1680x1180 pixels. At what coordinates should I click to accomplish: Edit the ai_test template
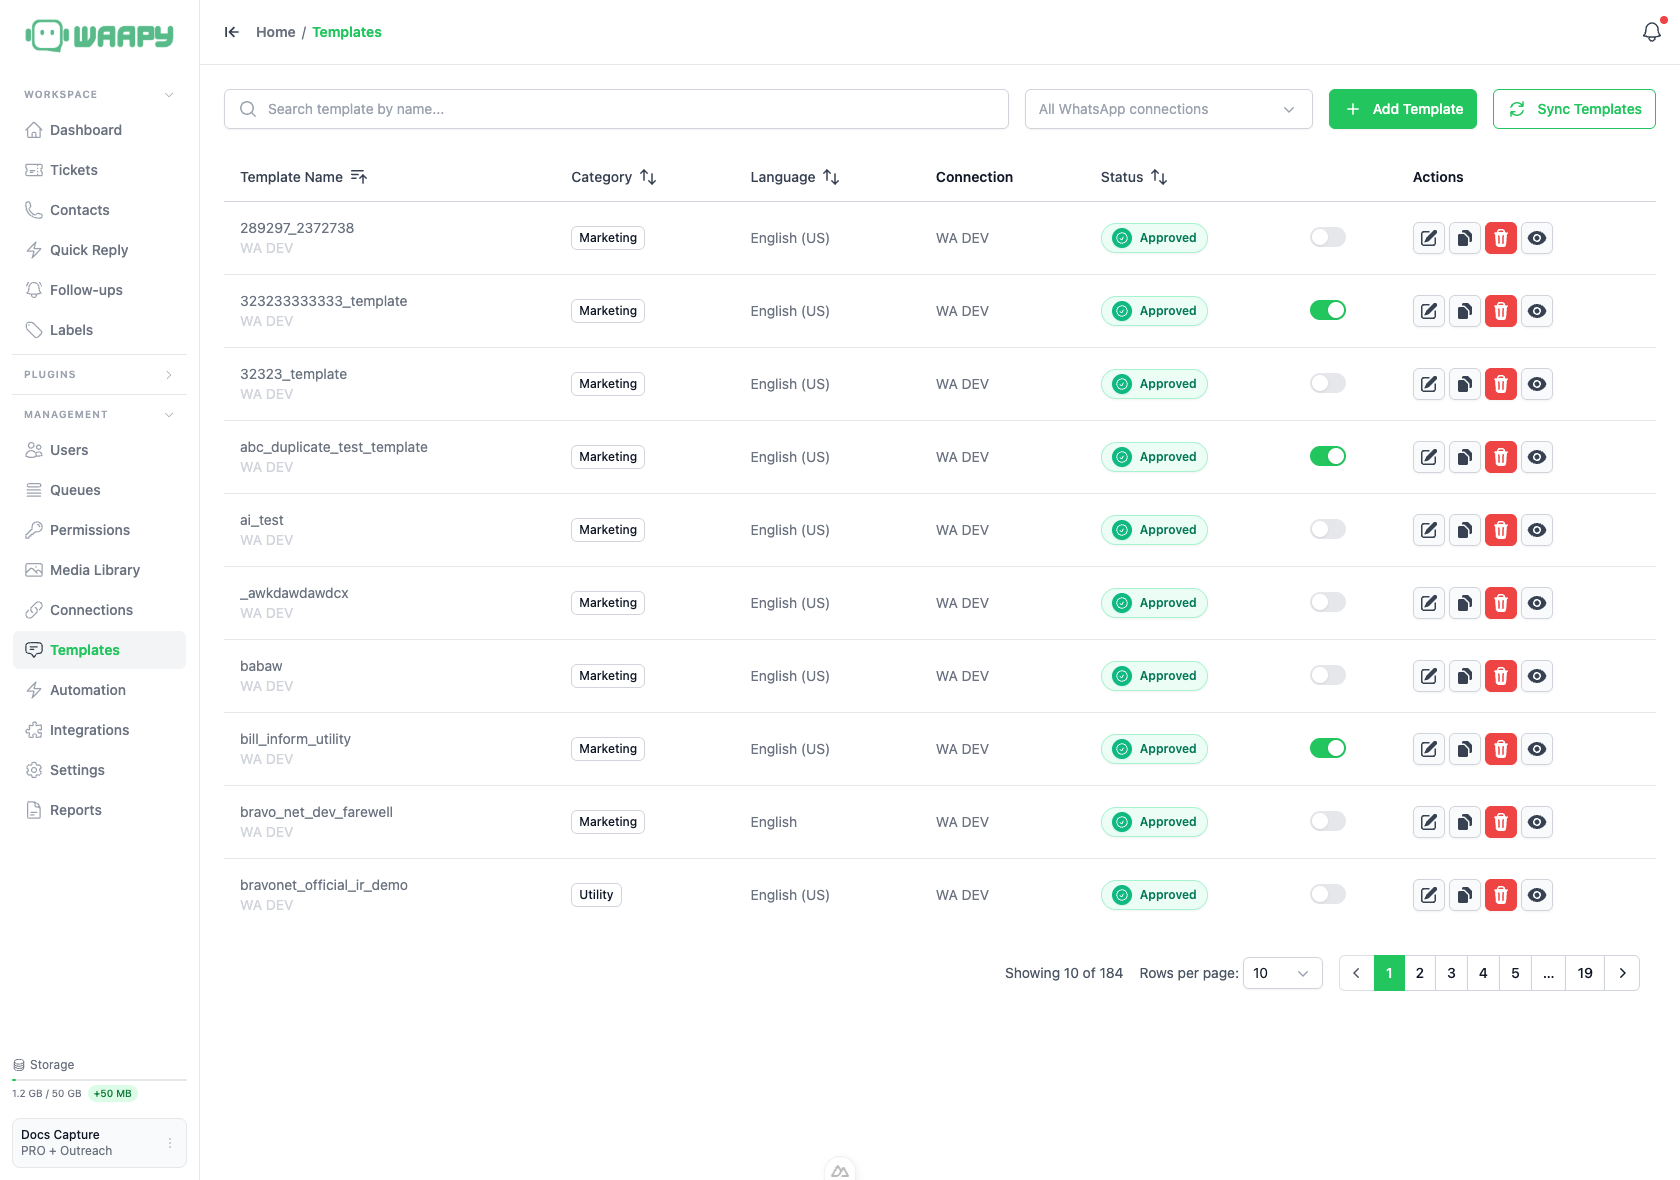click(x=1429, y=530)
